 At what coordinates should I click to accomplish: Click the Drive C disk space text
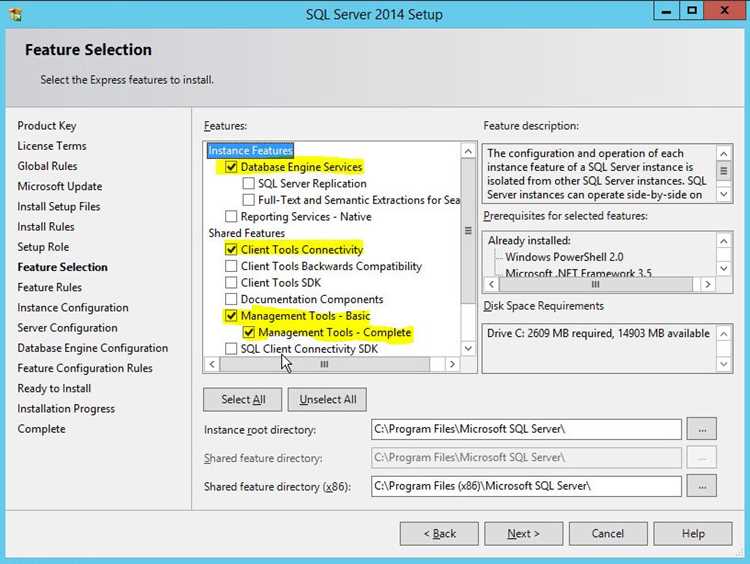(598, 333)
